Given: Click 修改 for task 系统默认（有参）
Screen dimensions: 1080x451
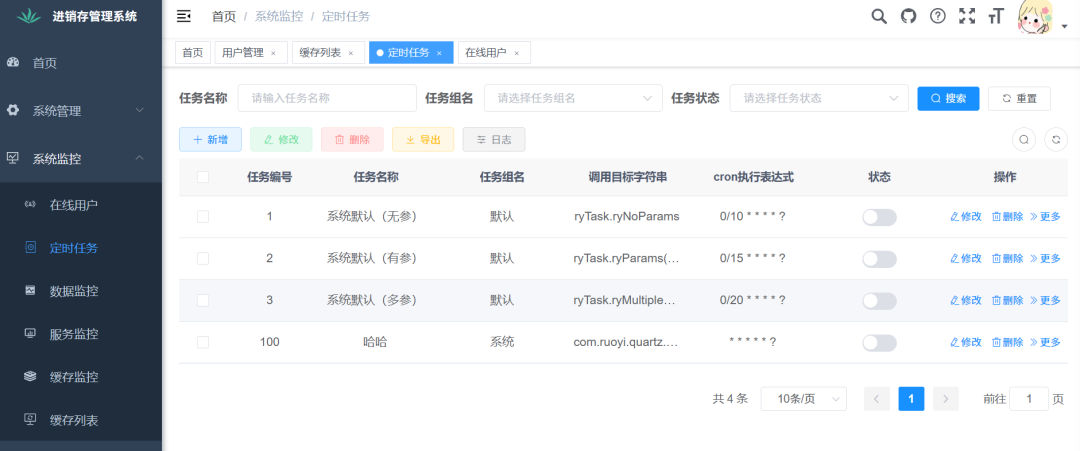Looking at the screenshot, I should point(966,259).
